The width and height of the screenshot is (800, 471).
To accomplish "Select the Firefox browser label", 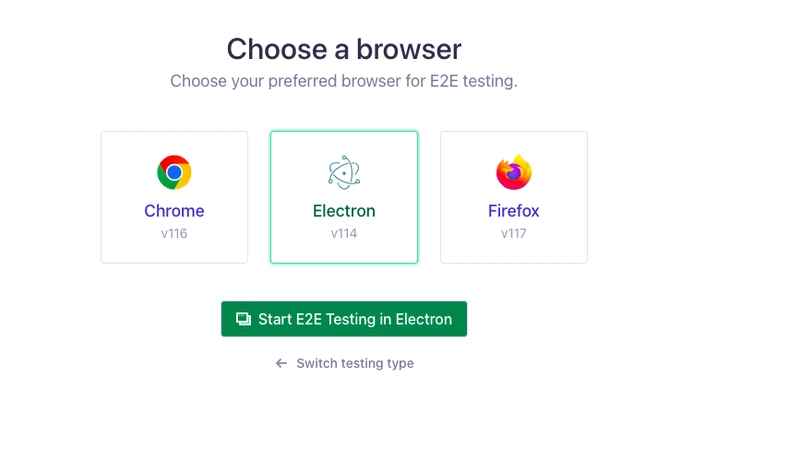I will pyautogui.click(x=514, y=211).
